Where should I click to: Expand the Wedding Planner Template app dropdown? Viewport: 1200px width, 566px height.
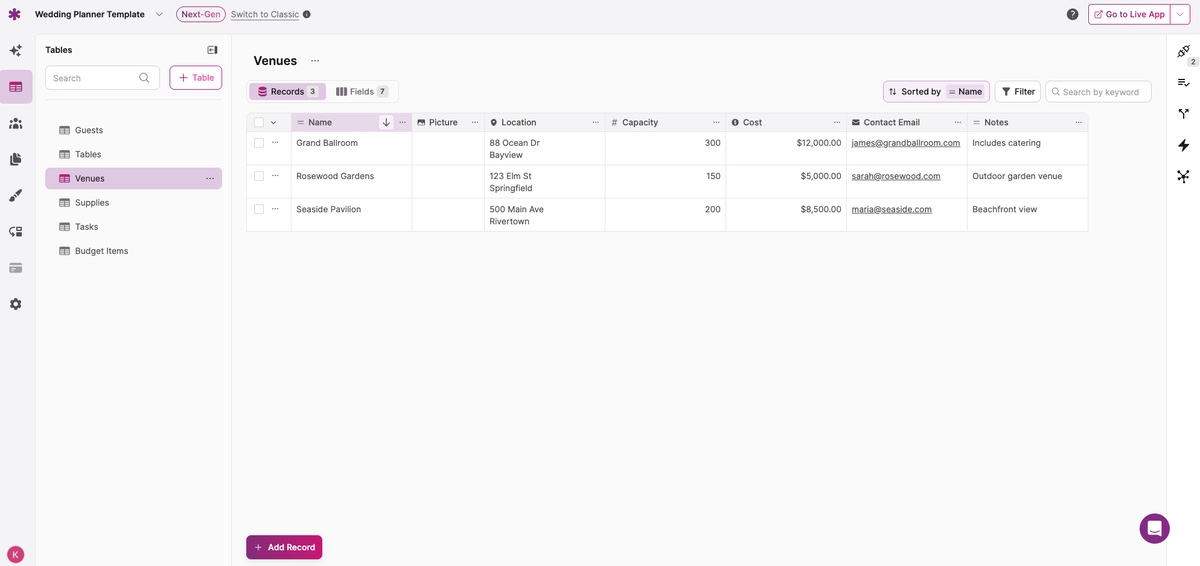159,14
